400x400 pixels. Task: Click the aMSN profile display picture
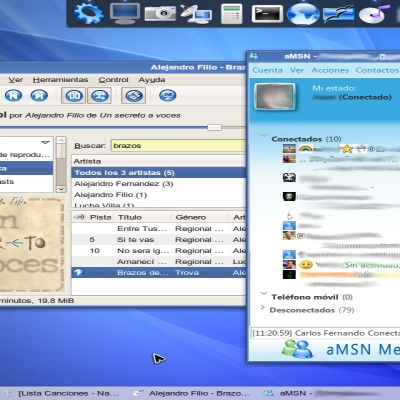(274, 97)
